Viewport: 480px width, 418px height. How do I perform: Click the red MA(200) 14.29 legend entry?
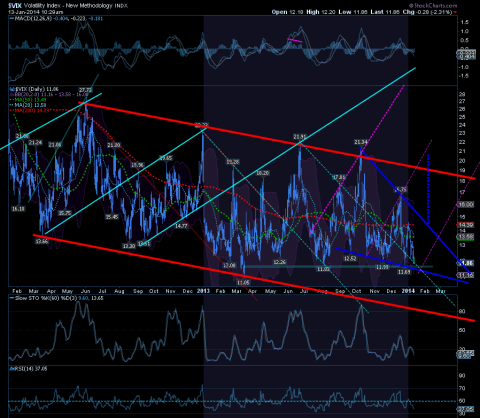tap(30, 110)
